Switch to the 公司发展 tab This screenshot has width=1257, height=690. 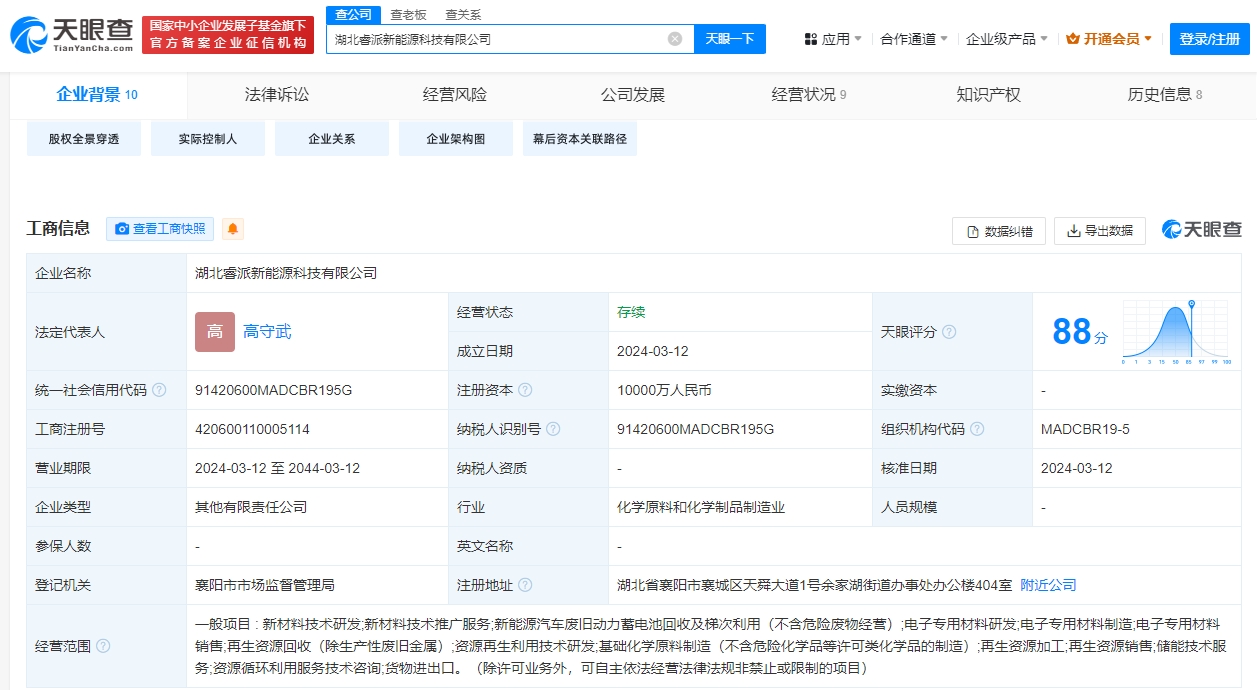pyautogui.click(x=633, y=95)
